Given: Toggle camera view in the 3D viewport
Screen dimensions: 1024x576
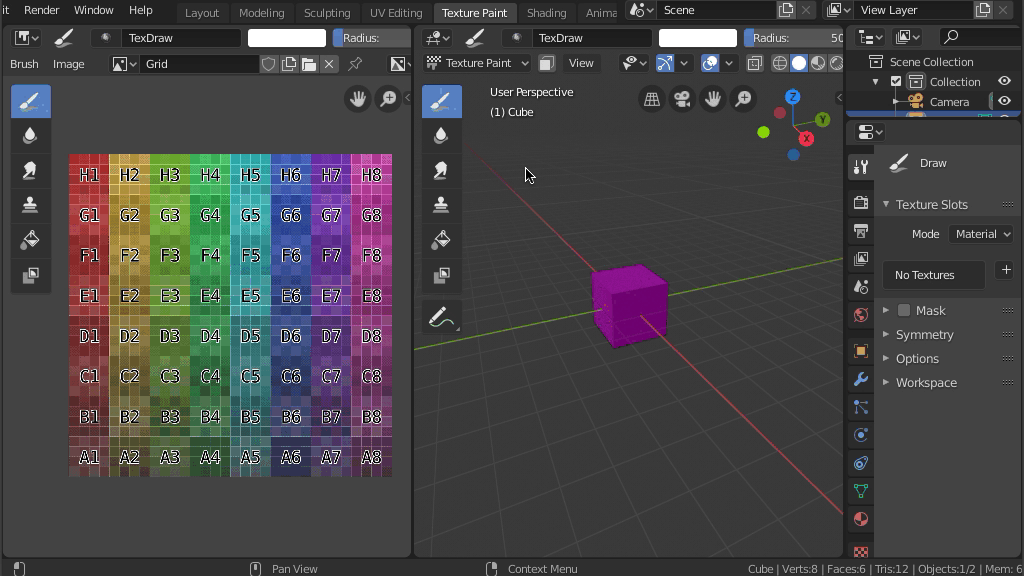Looking at the screenshot, I should pos(682,99).
